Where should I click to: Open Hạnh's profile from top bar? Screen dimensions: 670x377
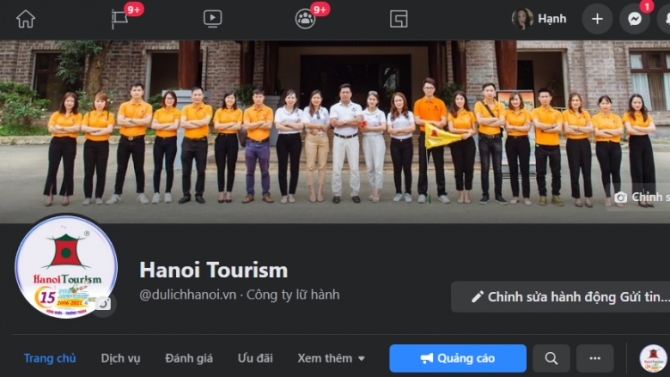click(x=539, y=19)
